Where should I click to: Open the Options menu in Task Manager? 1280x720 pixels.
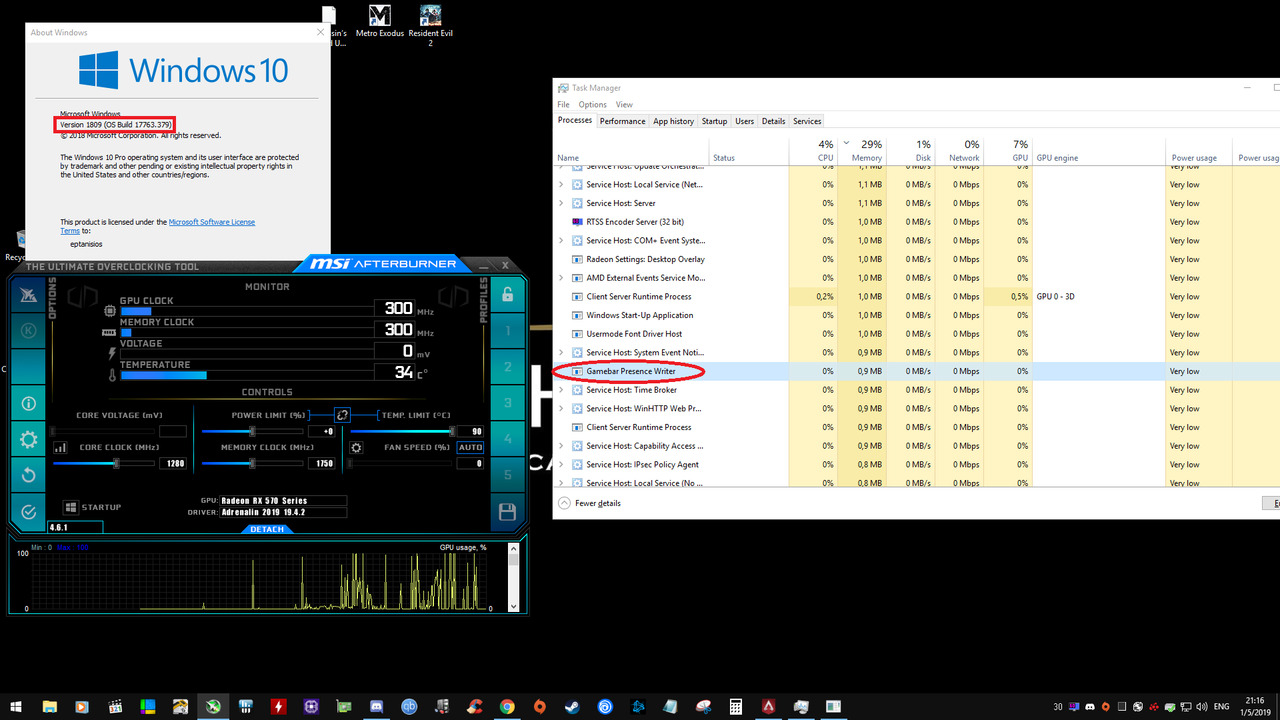592,104
